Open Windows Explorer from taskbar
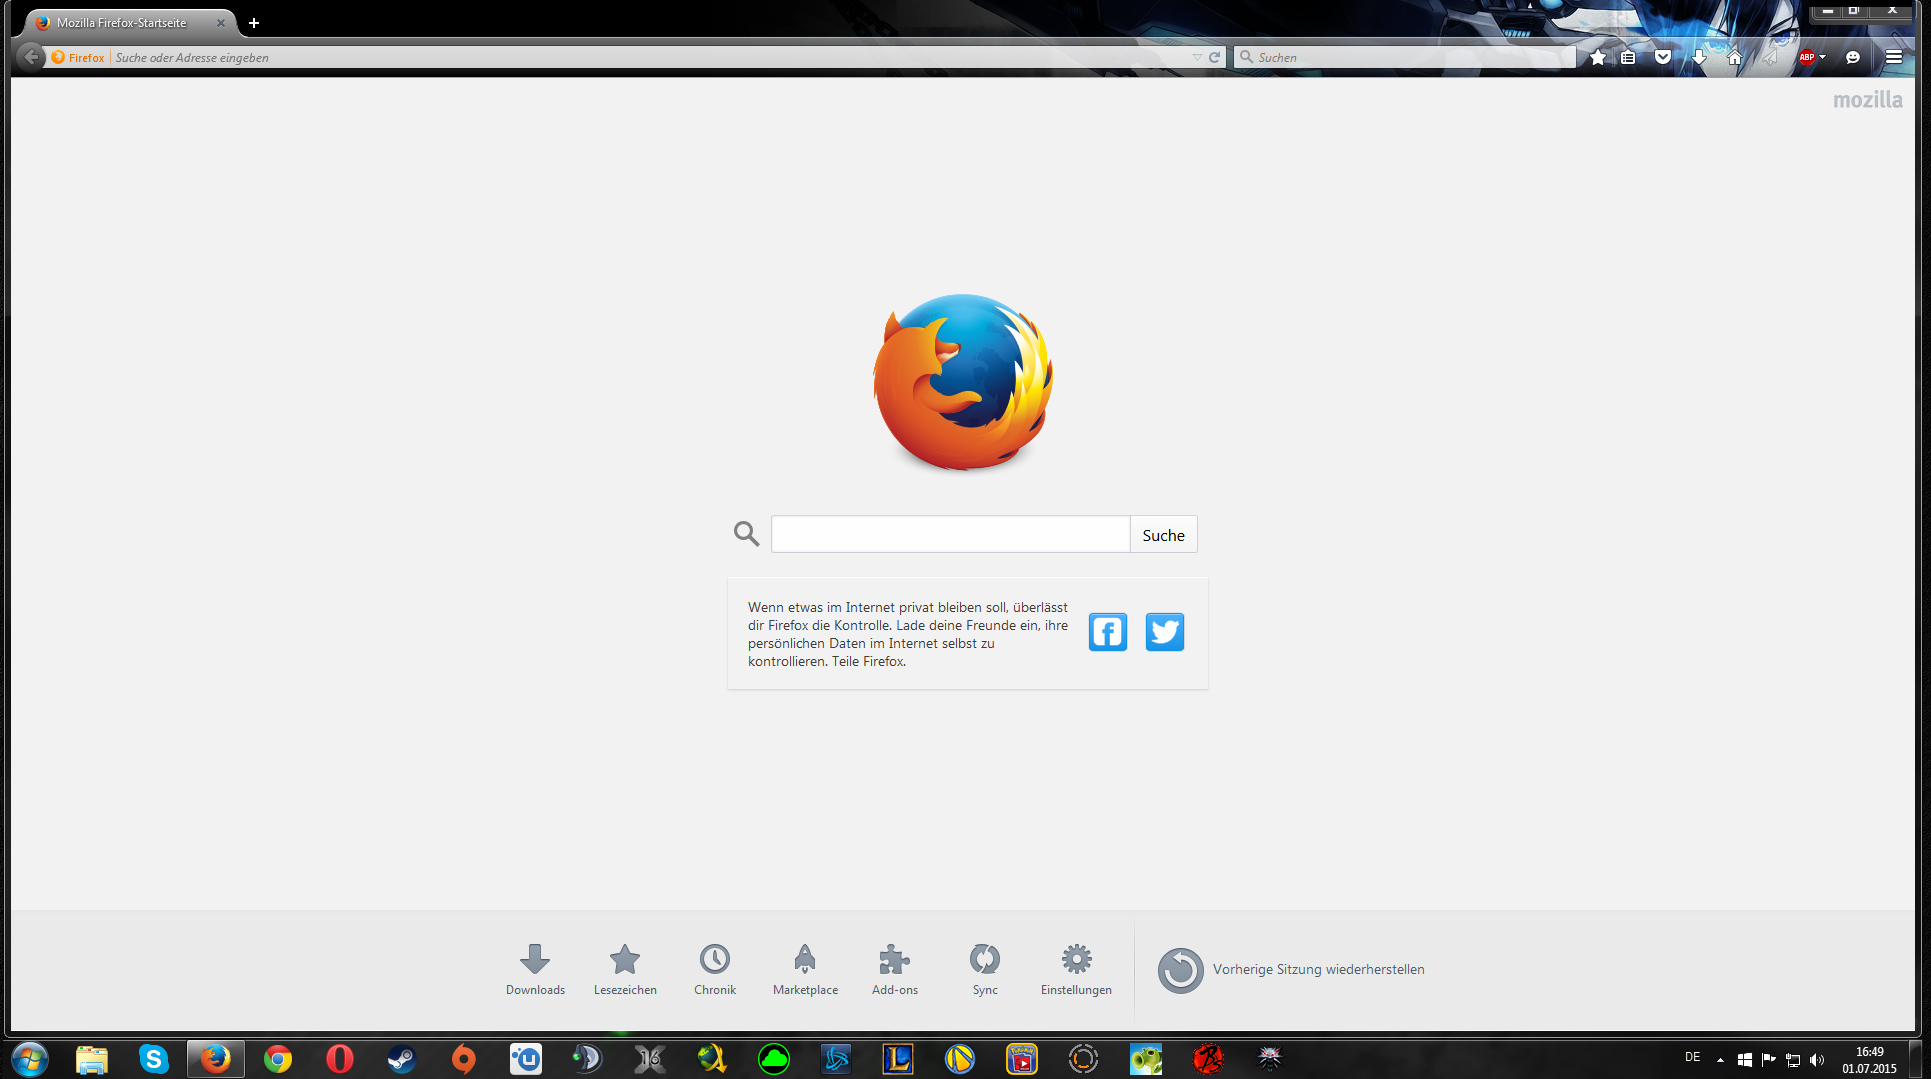 tap(92, 1059)
